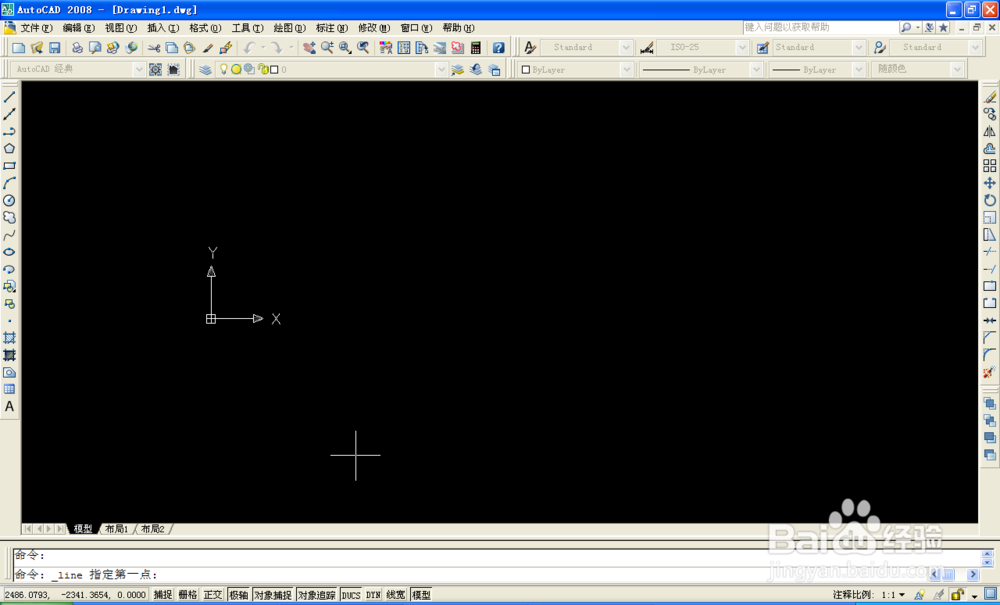Click the Array modify tool
Image resolution: width=1000 pixels, height=605 pixels.
[x=989, y=166]
